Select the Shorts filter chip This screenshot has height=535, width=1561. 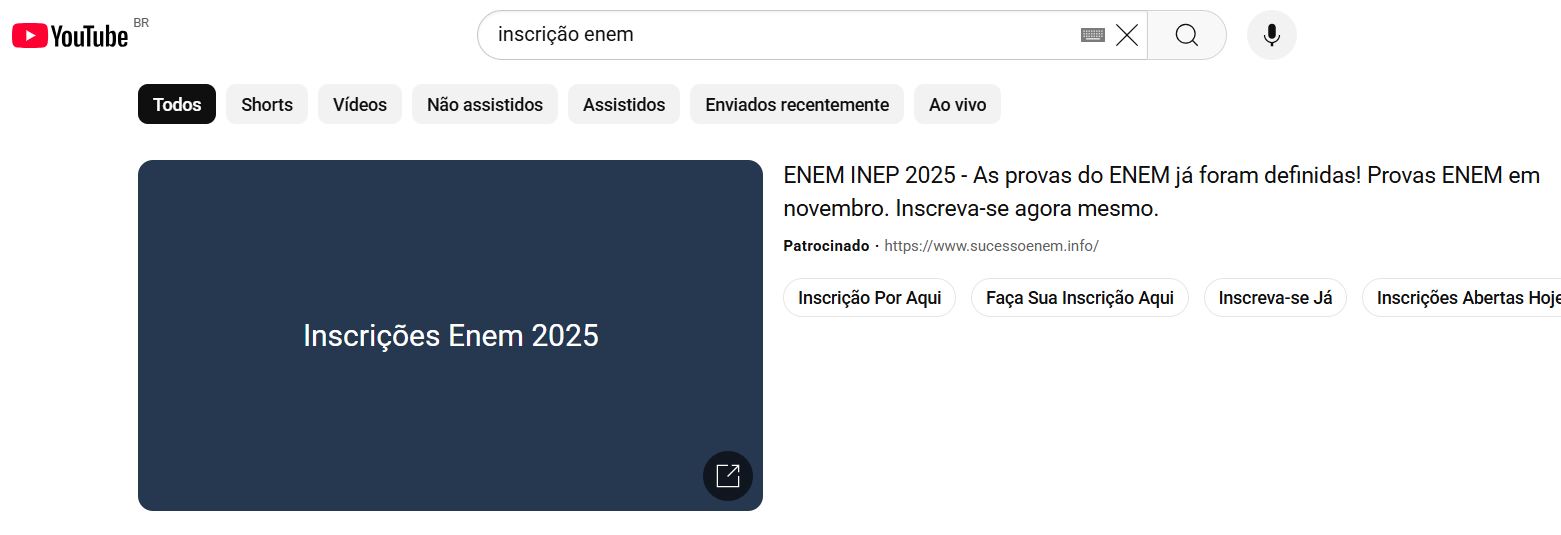(267, 104)
